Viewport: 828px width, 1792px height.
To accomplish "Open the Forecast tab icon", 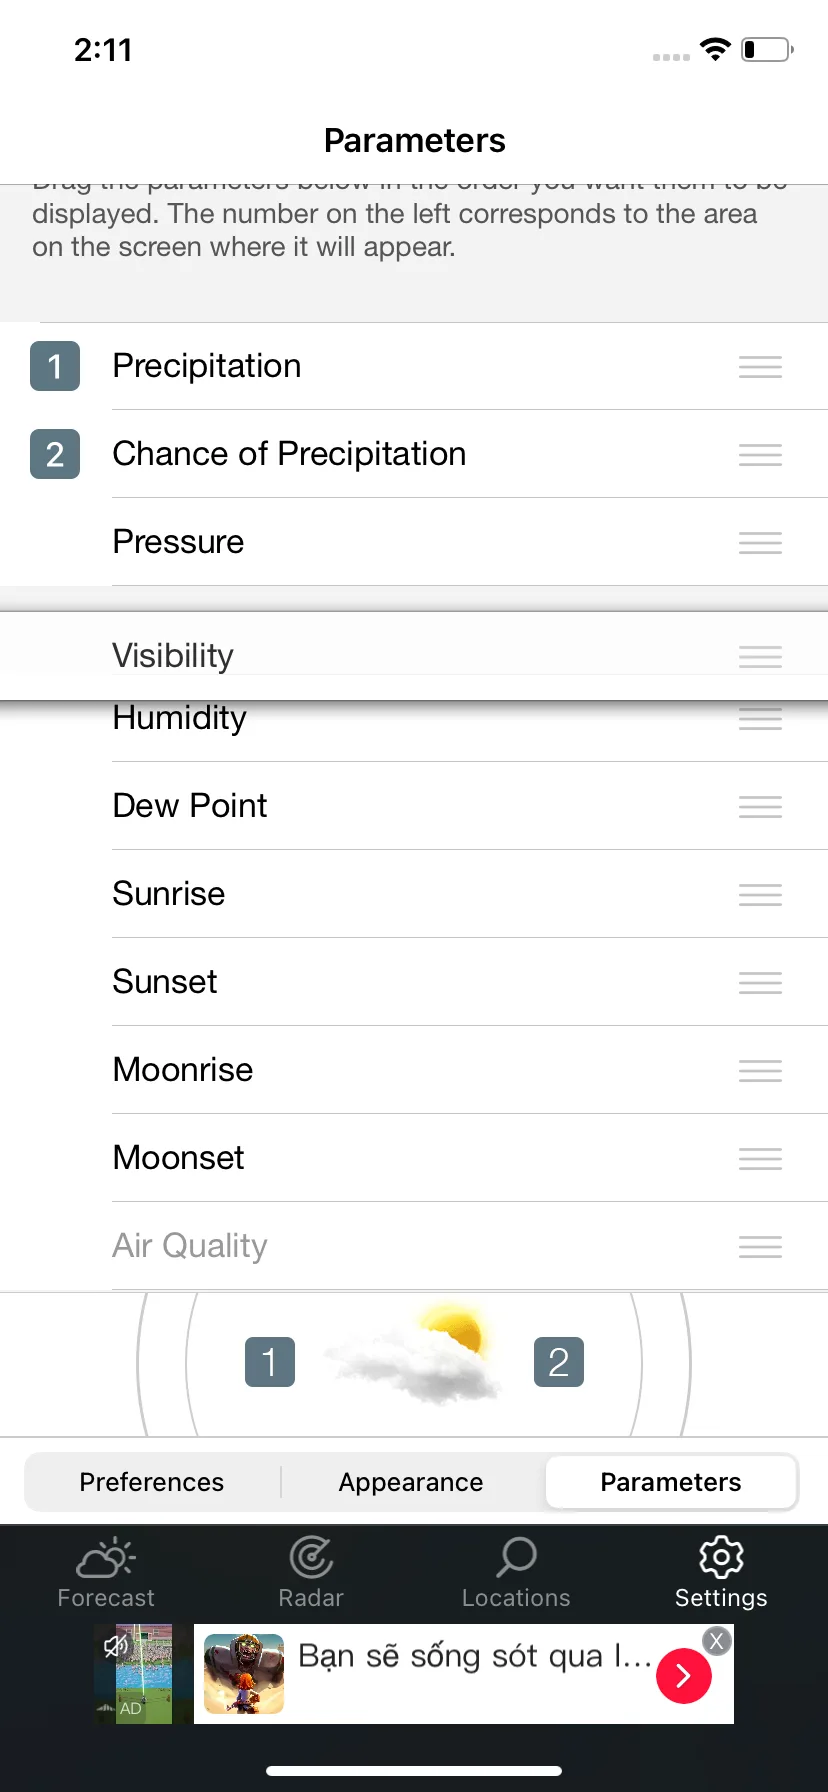I will click(x=106, y=1558).
